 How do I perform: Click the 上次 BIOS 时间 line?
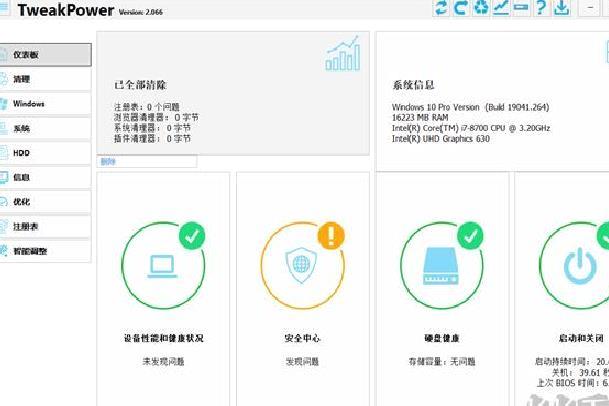tap(573, 383)
